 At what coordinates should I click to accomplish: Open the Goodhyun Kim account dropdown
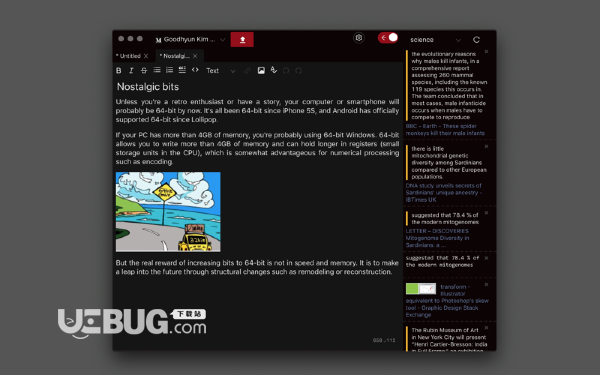point(190,39)
